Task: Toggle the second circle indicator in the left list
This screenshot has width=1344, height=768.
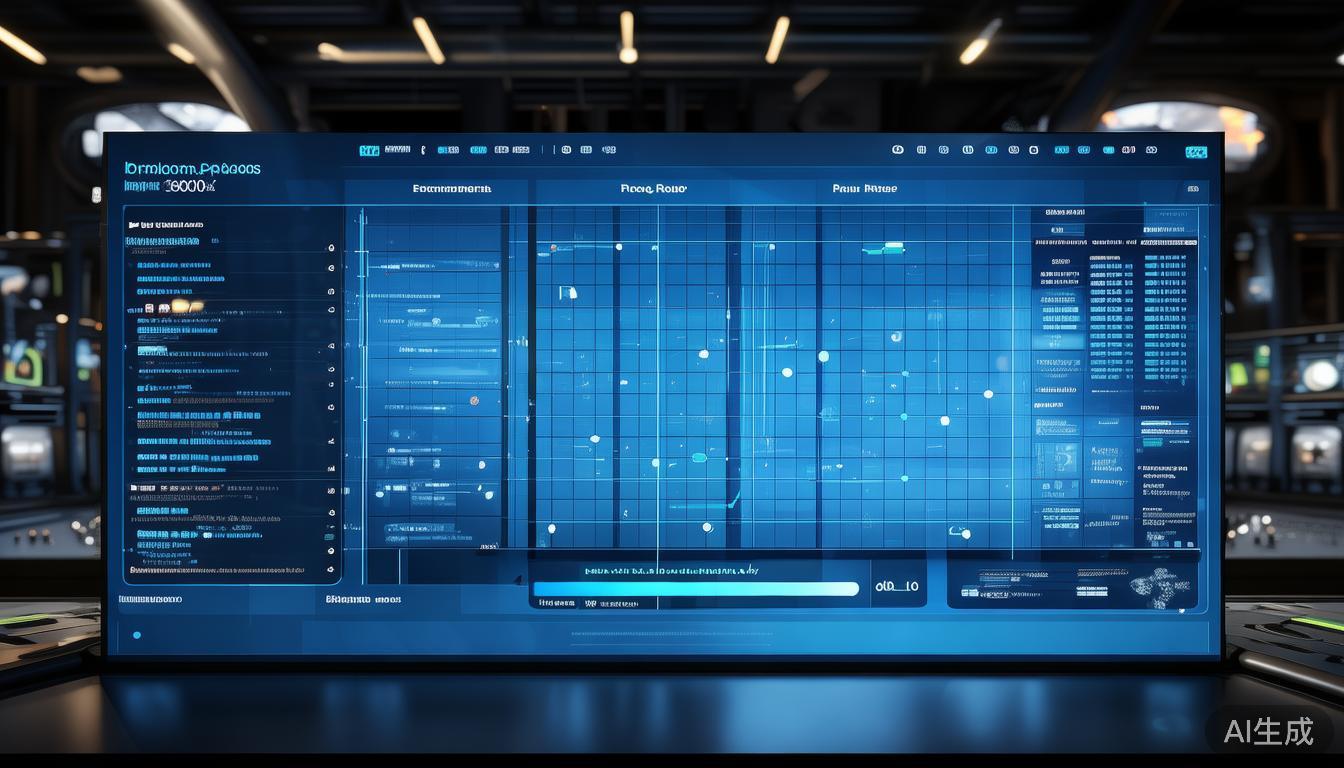Action: pyautogui.click(x=331, y=269)
